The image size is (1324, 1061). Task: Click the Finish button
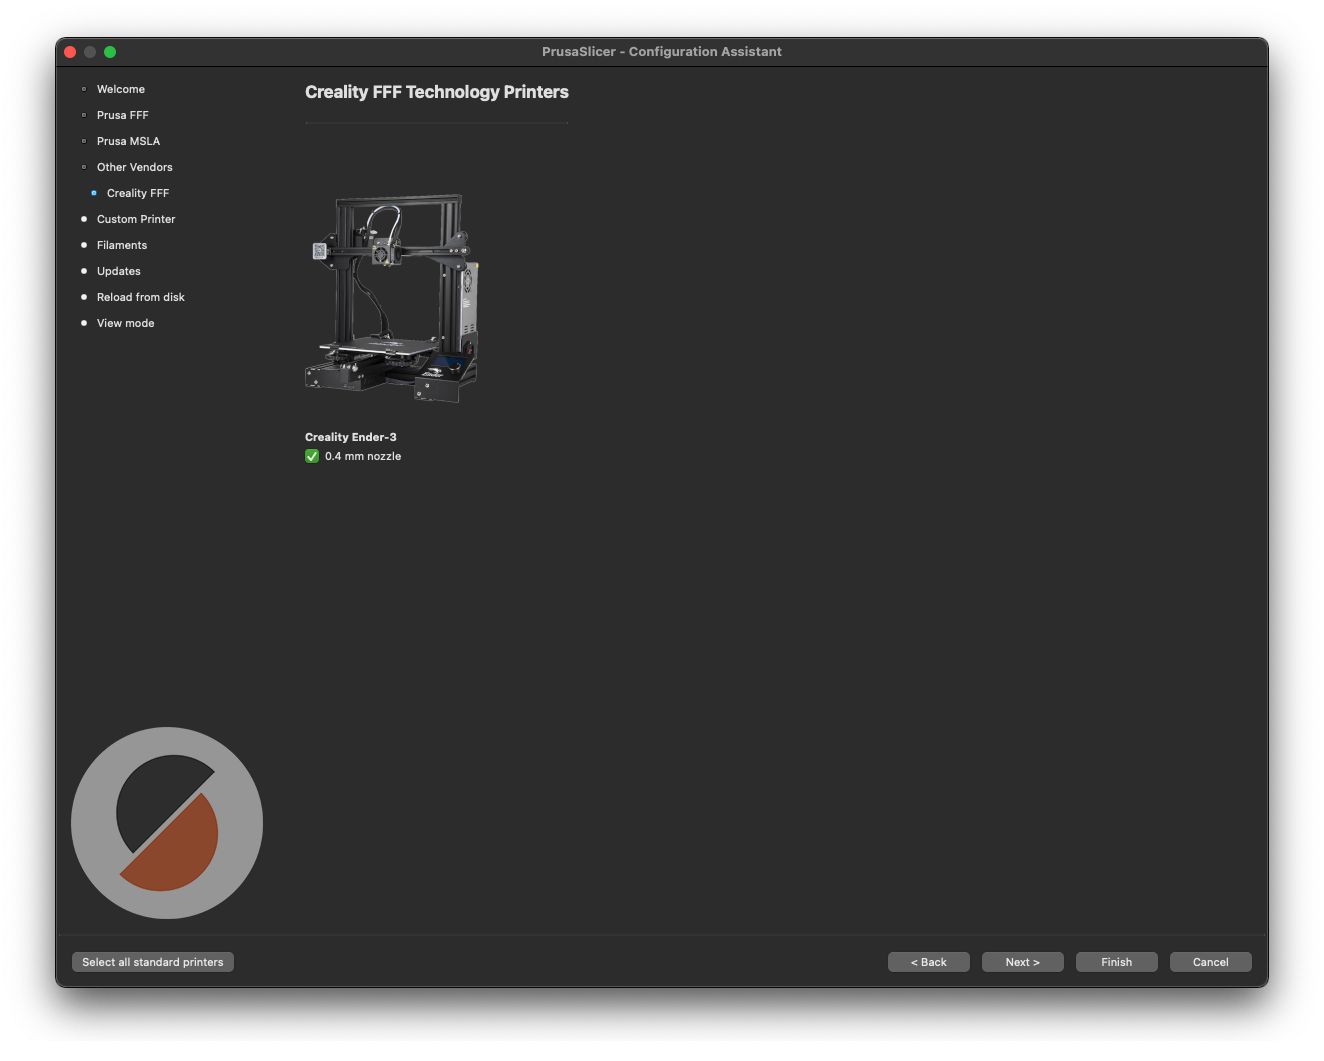click(x=1117, y=962)
